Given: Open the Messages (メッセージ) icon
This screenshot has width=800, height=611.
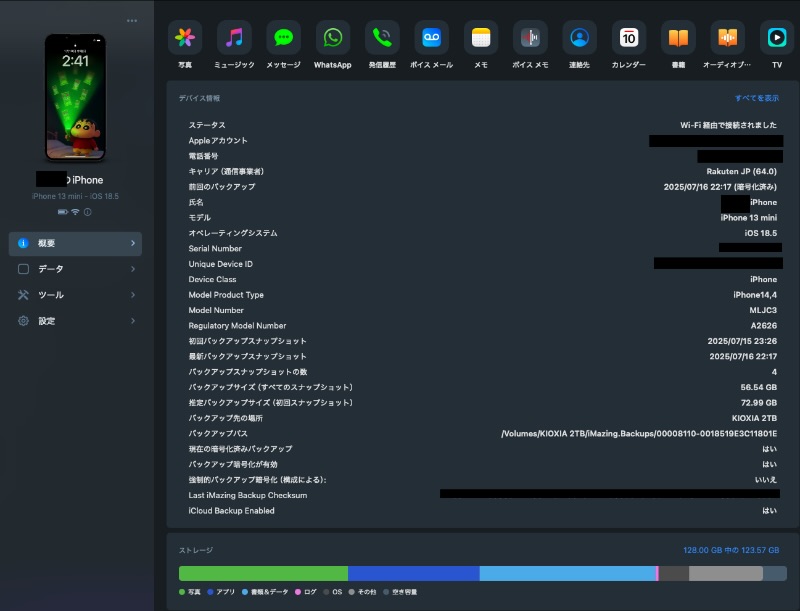Looking at the screenshot, I should click(283, 38).
